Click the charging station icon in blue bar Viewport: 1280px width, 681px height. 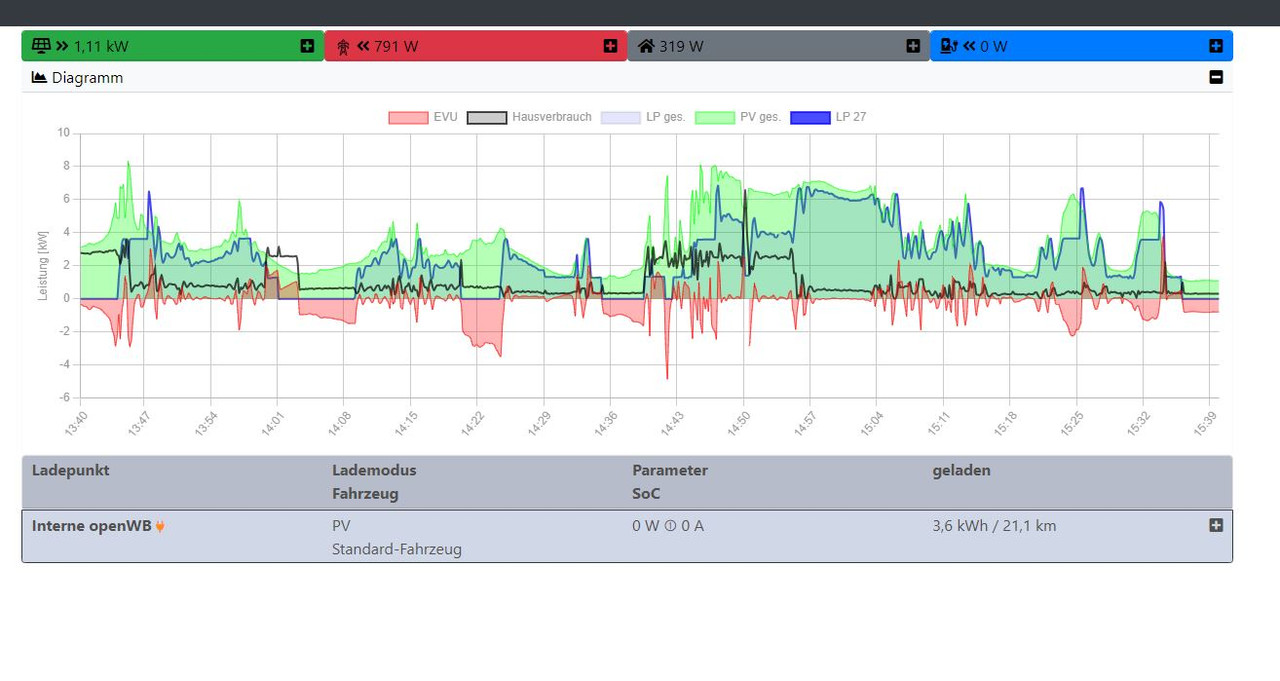point(949,46)
